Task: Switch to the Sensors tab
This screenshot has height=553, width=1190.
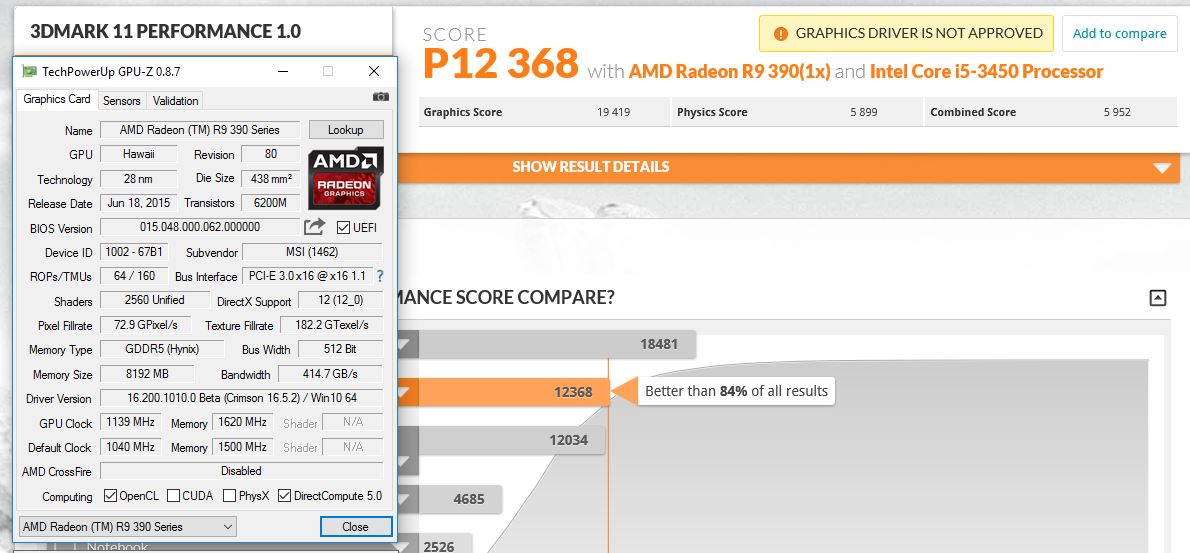Action: pyautogui.click(x=121, y=100)
